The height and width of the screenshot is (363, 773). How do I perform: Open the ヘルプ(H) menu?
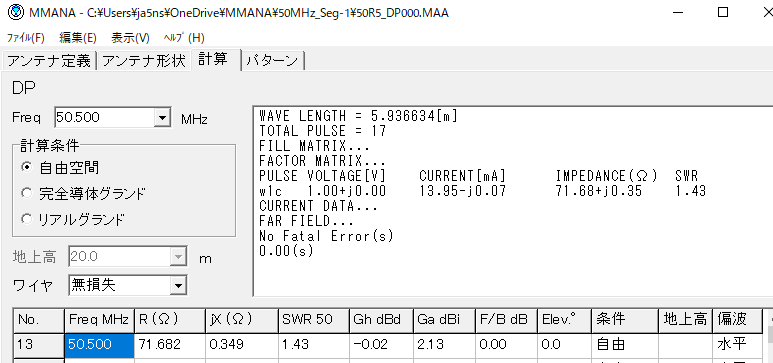click(183, 38)
